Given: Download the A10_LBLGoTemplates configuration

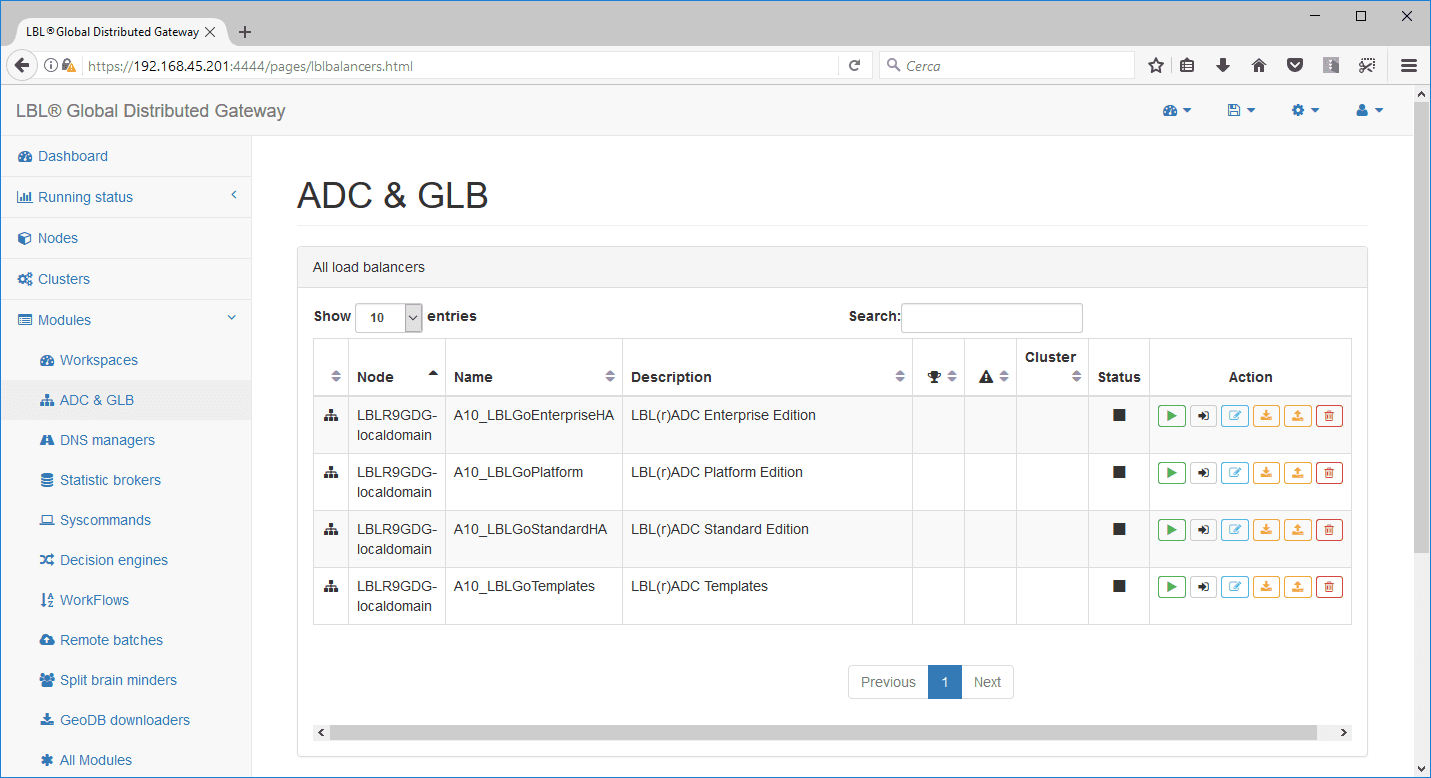Looking at the screenshot, I should coord(1266,587).
